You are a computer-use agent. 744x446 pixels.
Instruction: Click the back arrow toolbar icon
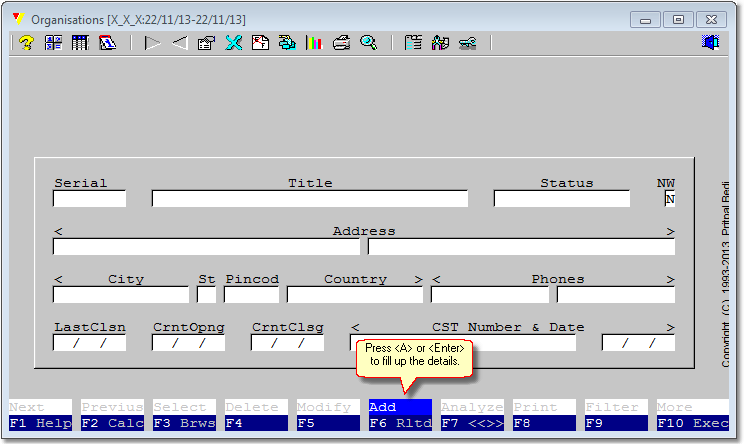click(x=180, y=43)
